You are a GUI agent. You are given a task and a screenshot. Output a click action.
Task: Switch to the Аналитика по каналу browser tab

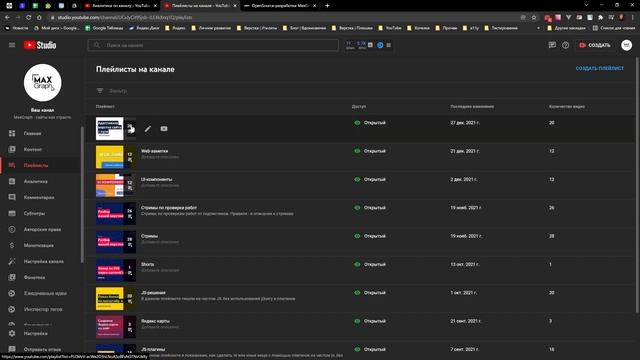coord(120,6)
